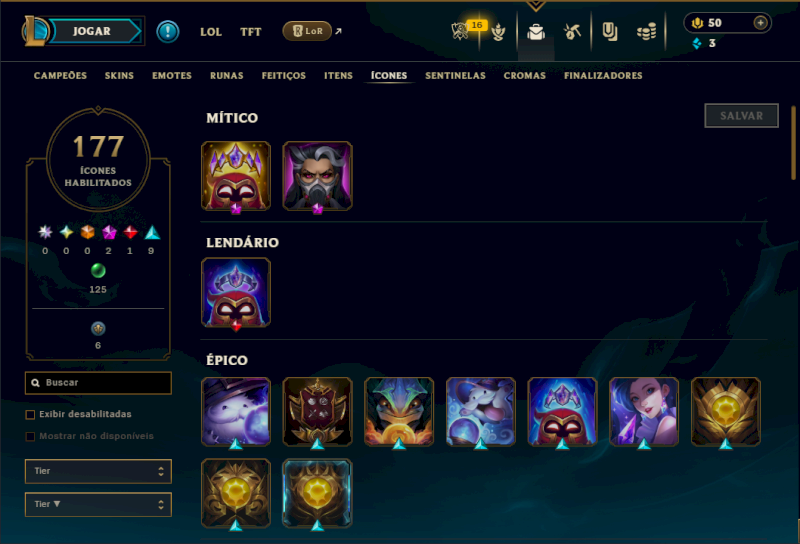Click the blue notification alert icon

tap(167, 32)
